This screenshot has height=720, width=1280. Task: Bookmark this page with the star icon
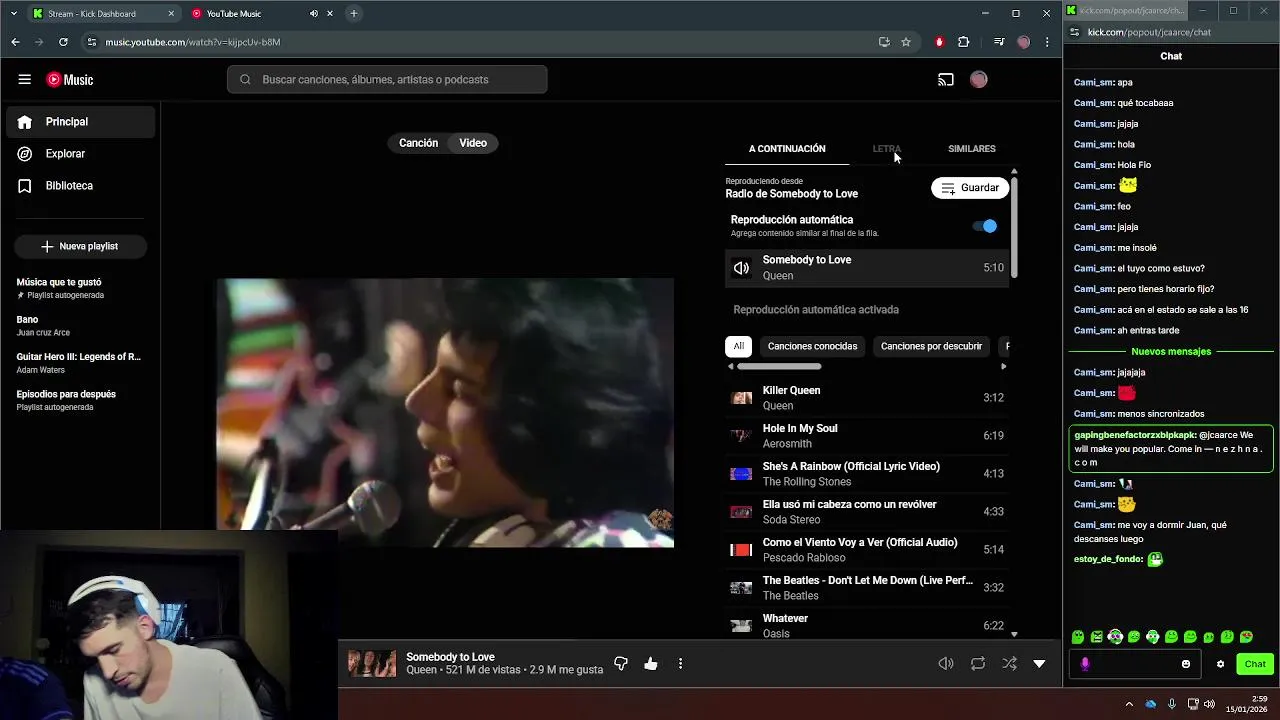[x=906, y=42]
